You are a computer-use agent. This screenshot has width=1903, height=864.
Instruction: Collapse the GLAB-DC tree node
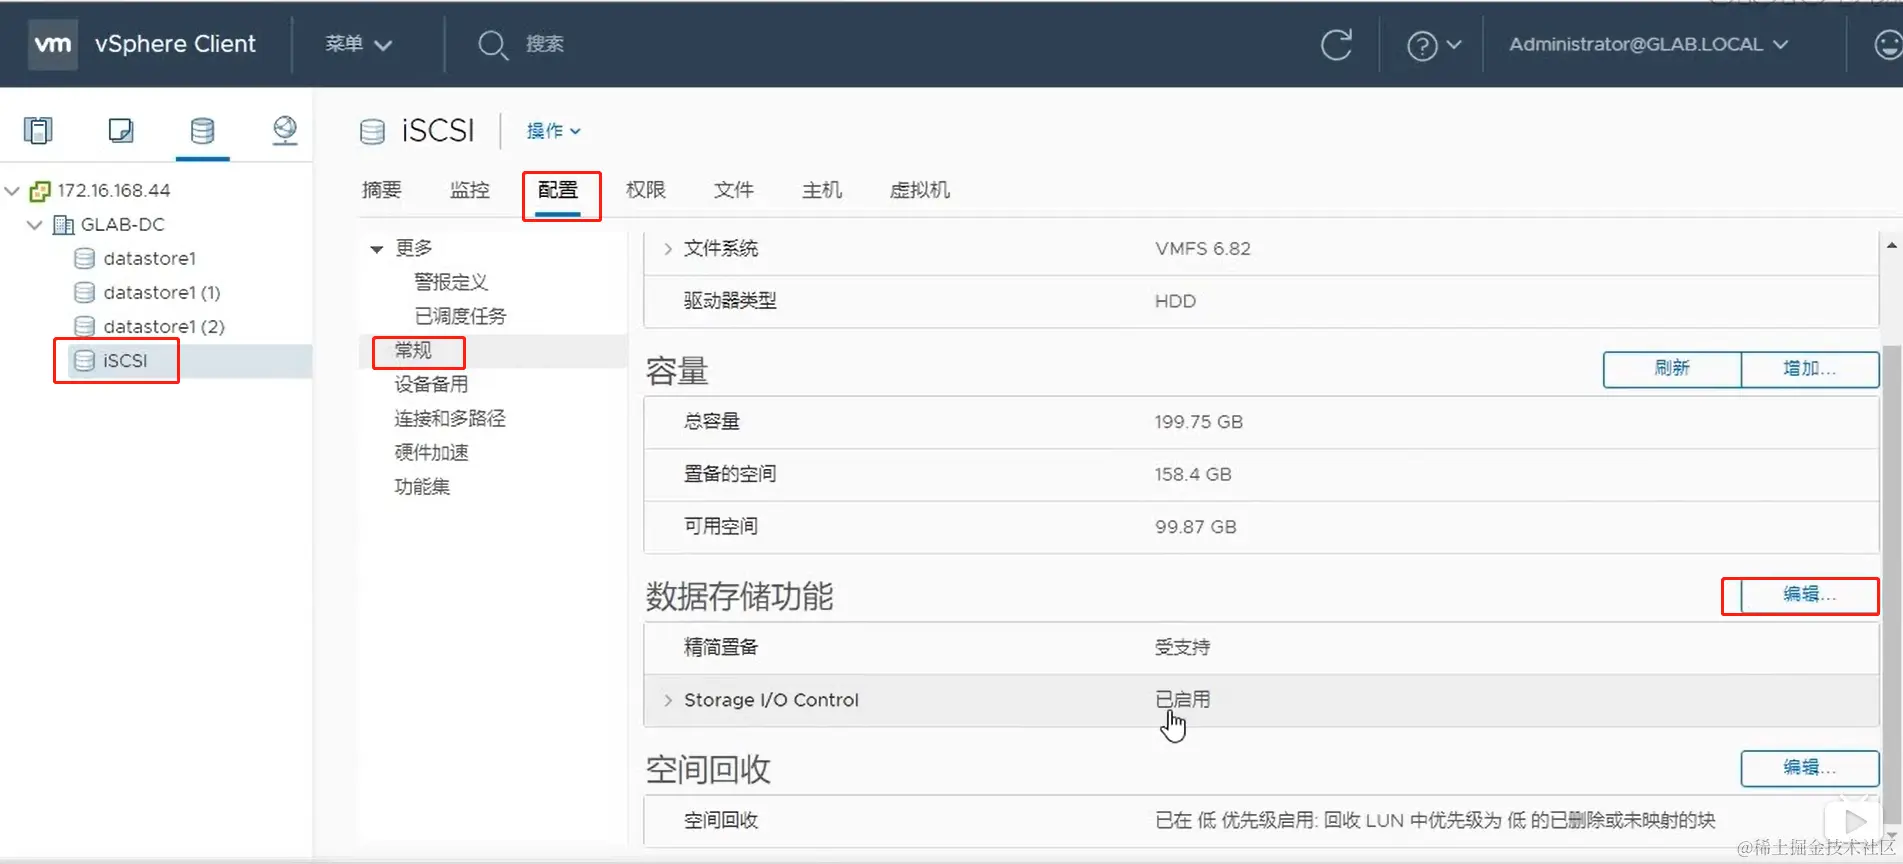[x=35, y=224]
